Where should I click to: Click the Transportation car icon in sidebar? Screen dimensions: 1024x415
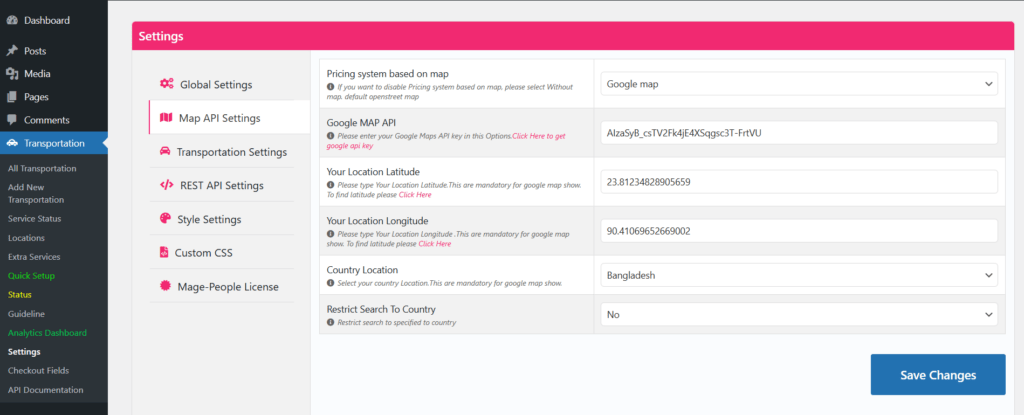coord(12,143)
